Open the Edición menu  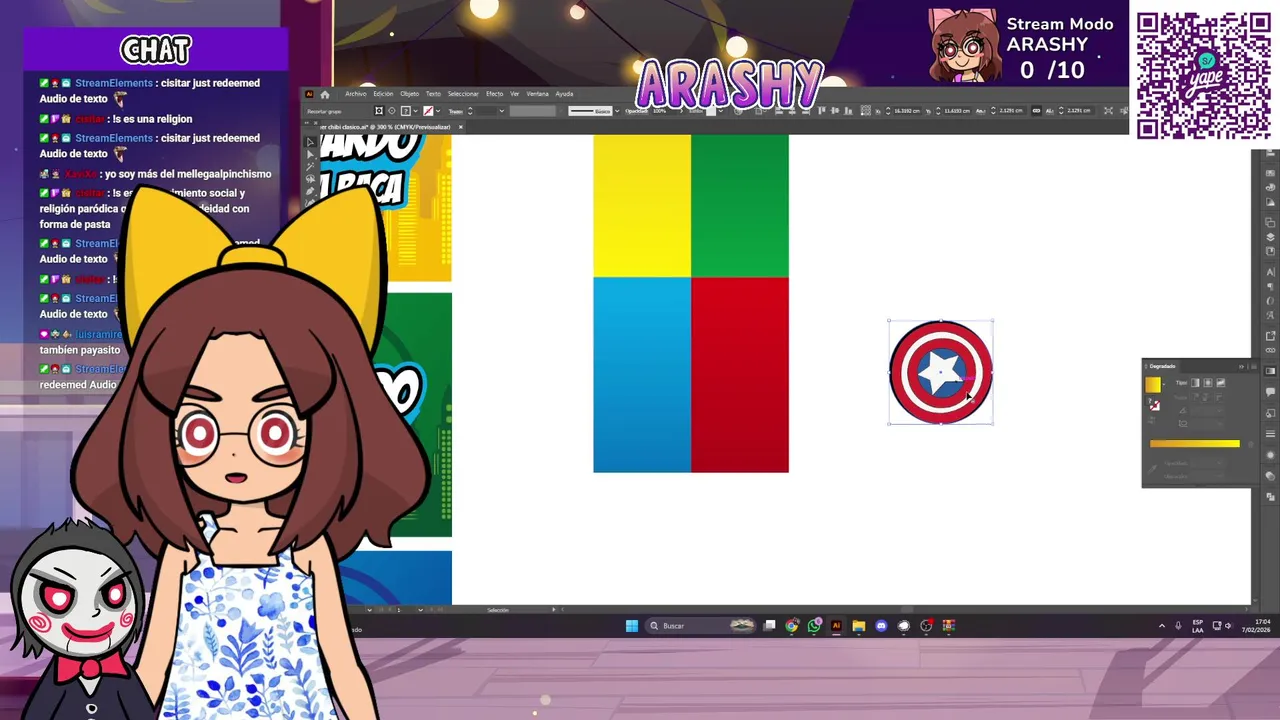click(x=383, y=94)
